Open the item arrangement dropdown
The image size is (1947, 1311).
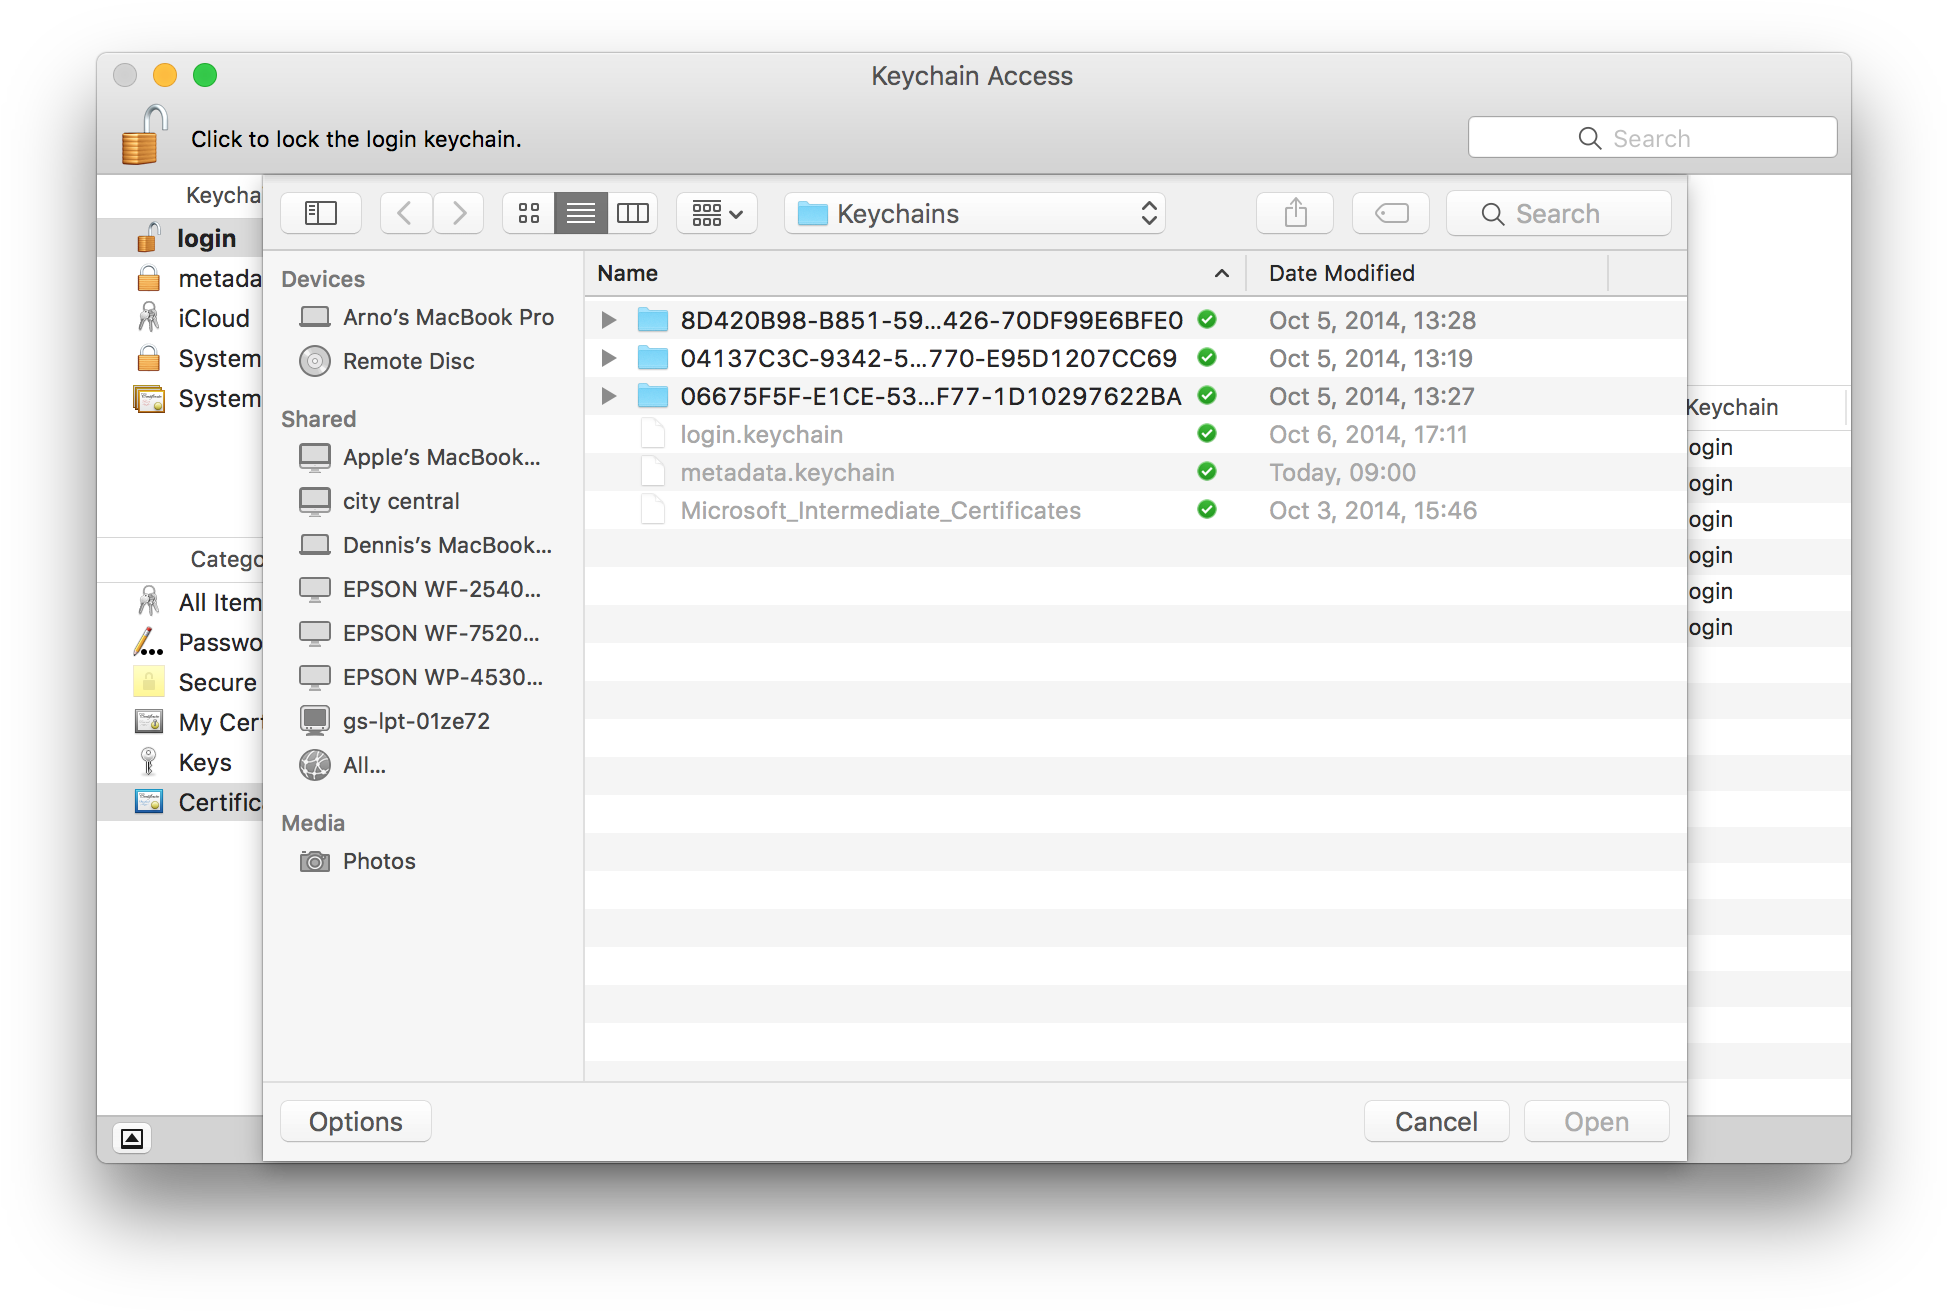717,213
